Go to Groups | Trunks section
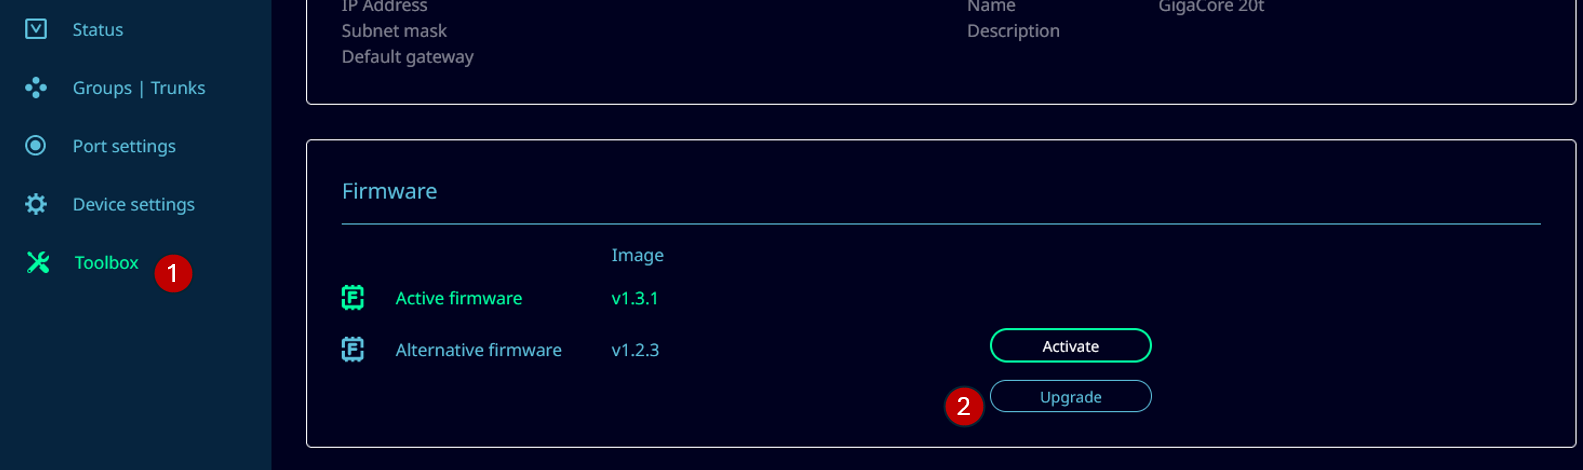This screenshot has height=470, width=1583. point(139,88)
